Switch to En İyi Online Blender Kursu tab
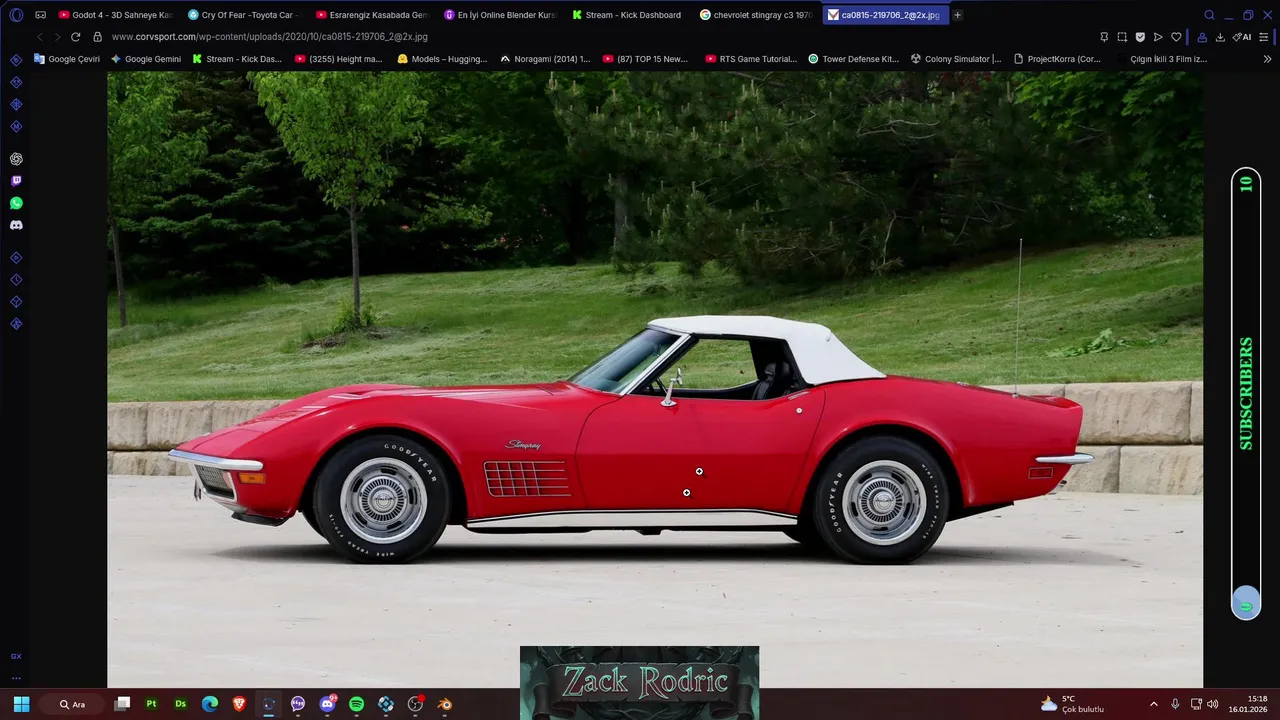The height and width of the screenshot is (720, 1280). click(500, 15)
